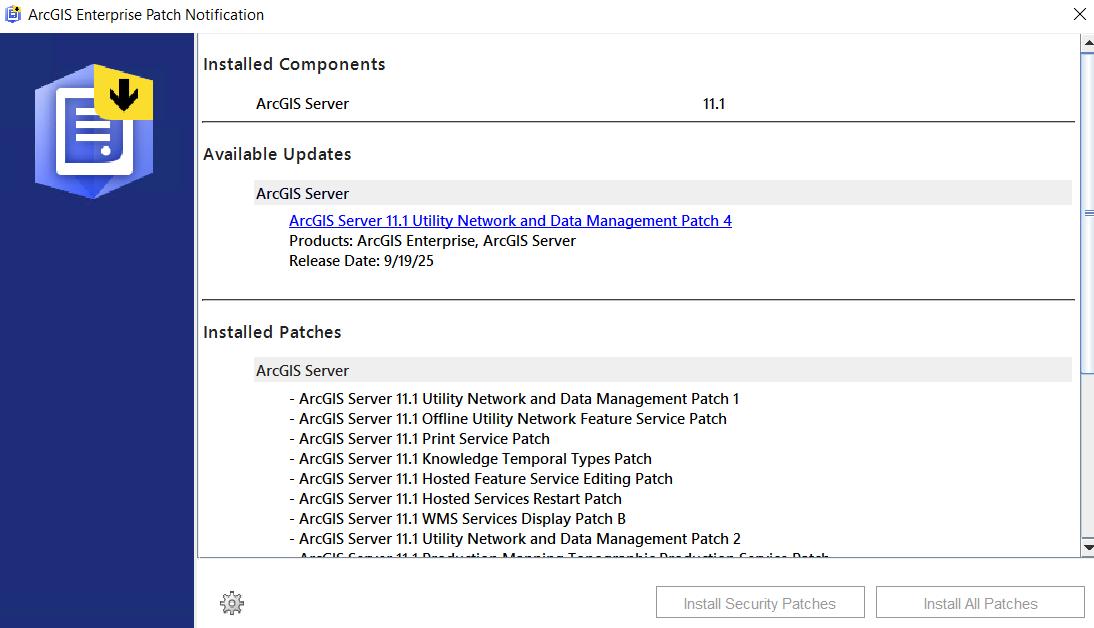
Task: Click the Available Updates heading
Action: (x=277, y=154)
